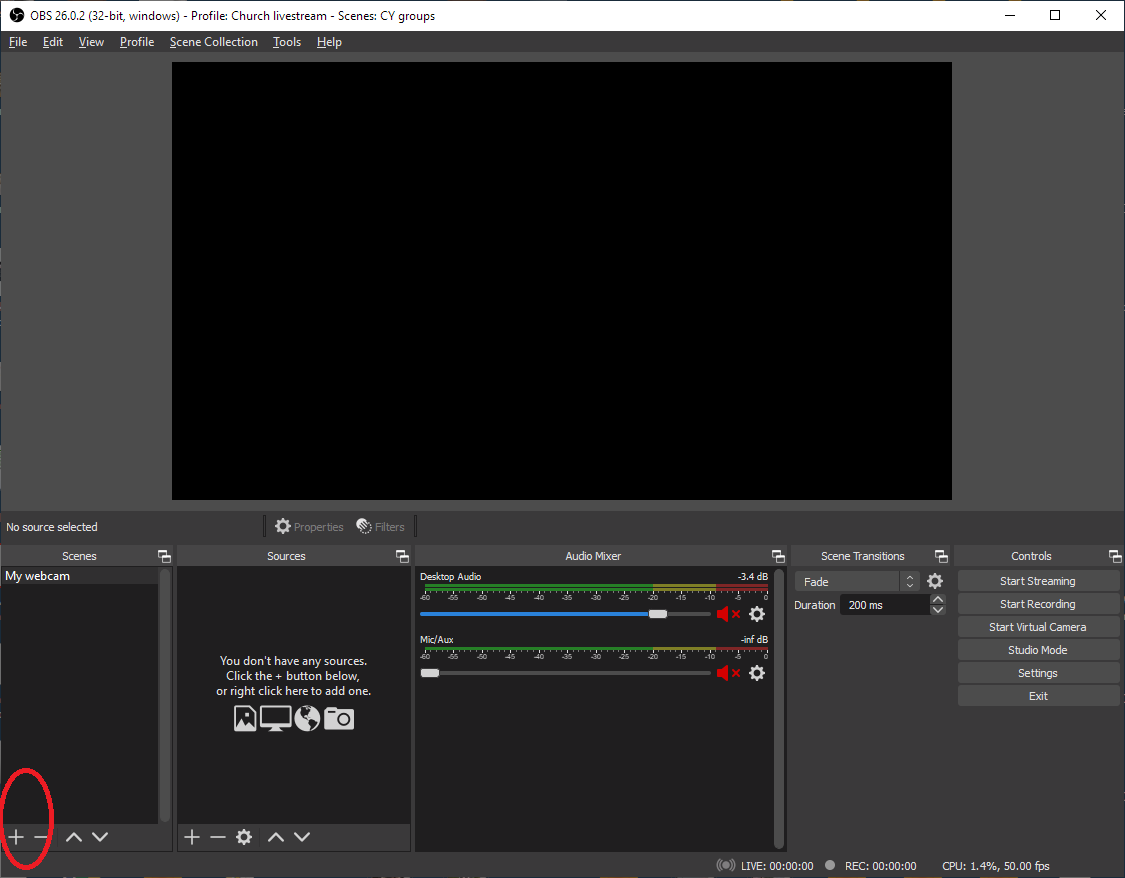Image resolution: width=1125 pixels, height=878 pixels.
Task: Open the Scene Collection menu
Action: [x=214, y=42]
